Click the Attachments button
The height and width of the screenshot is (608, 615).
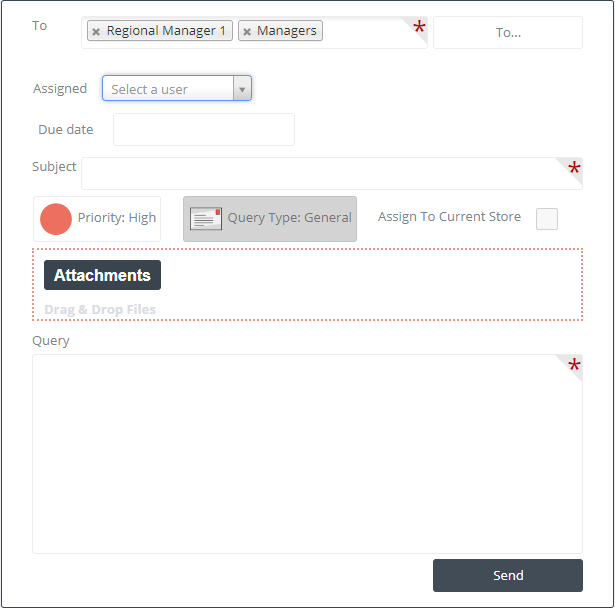point(102,275)
